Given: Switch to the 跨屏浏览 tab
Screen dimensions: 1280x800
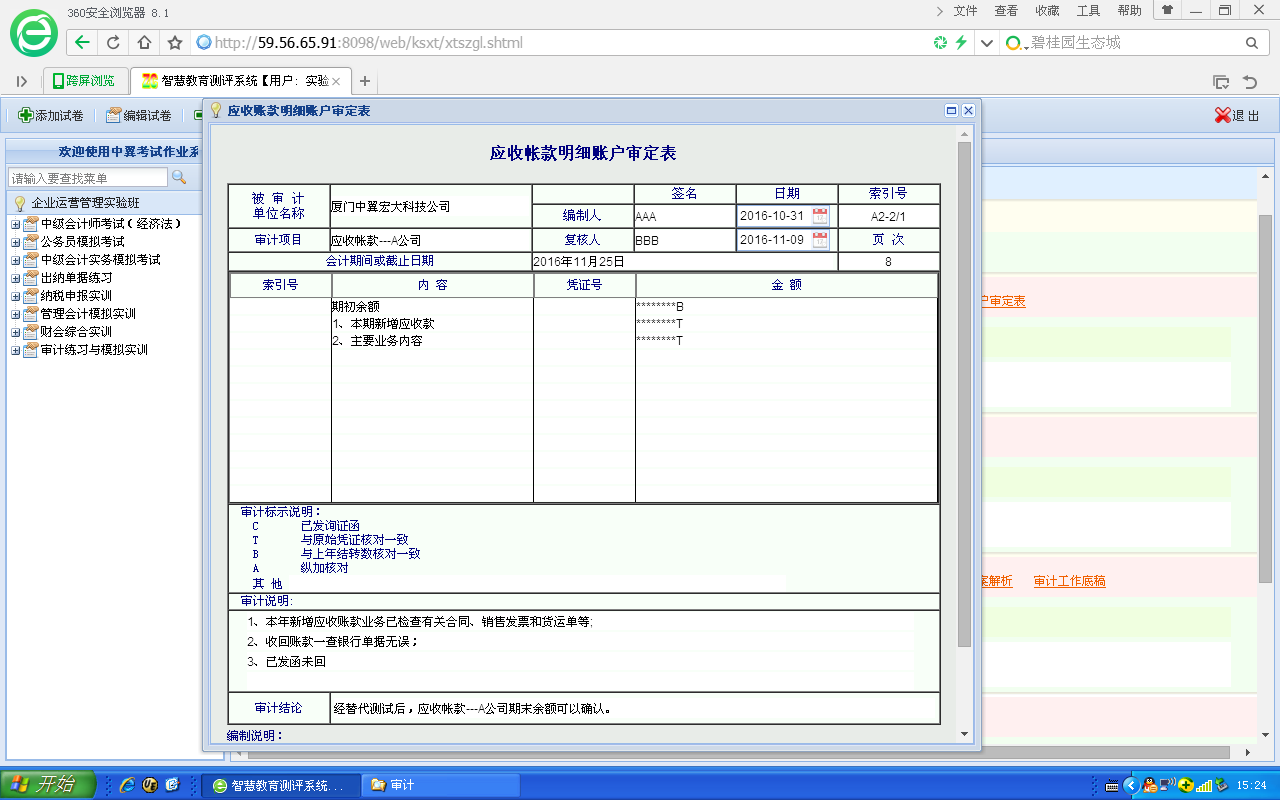Looking at the screenshot, I should pos(84,81).
